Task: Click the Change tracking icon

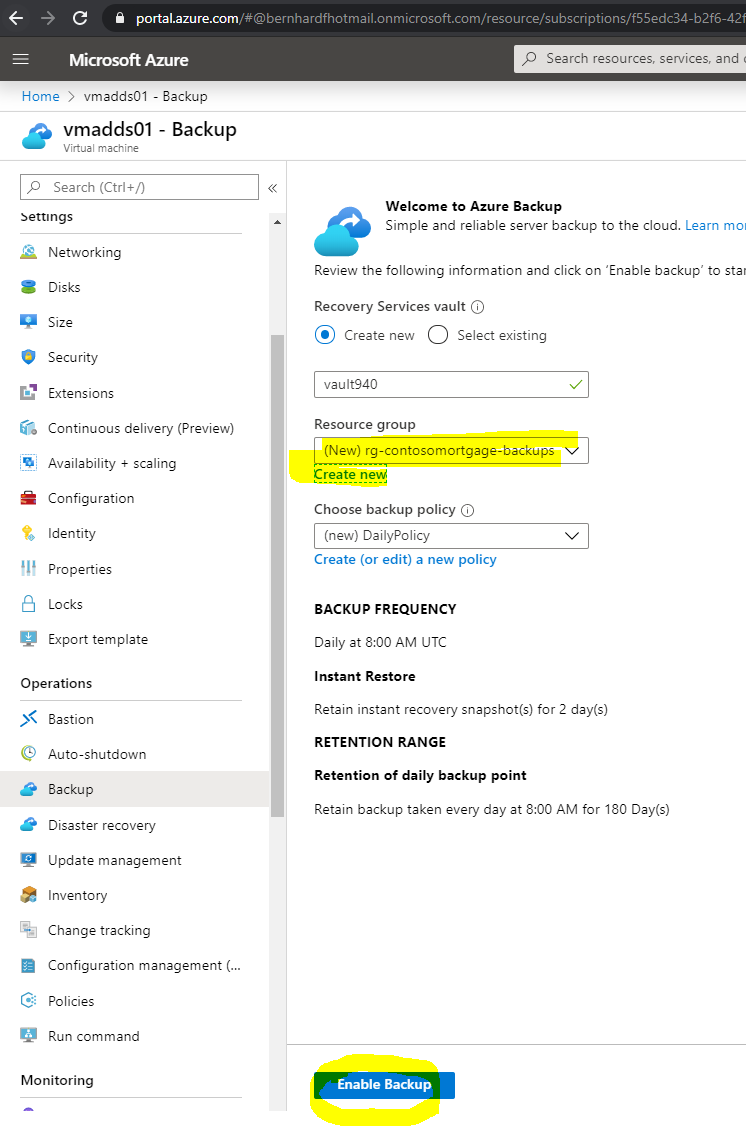Action: coord(29,930)
